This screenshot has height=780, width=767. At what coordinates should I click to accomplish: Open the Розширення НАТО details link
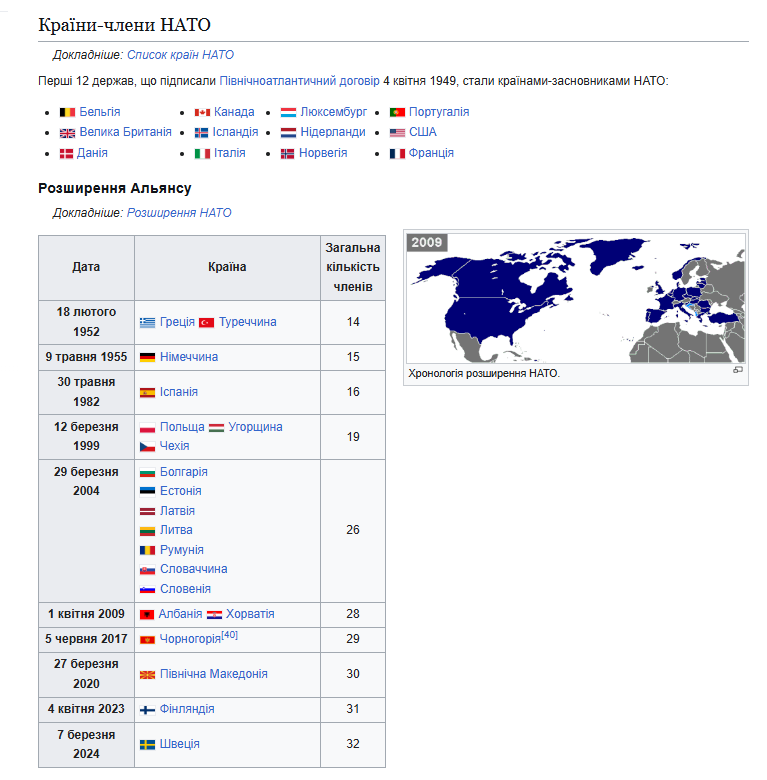point(179,213)
